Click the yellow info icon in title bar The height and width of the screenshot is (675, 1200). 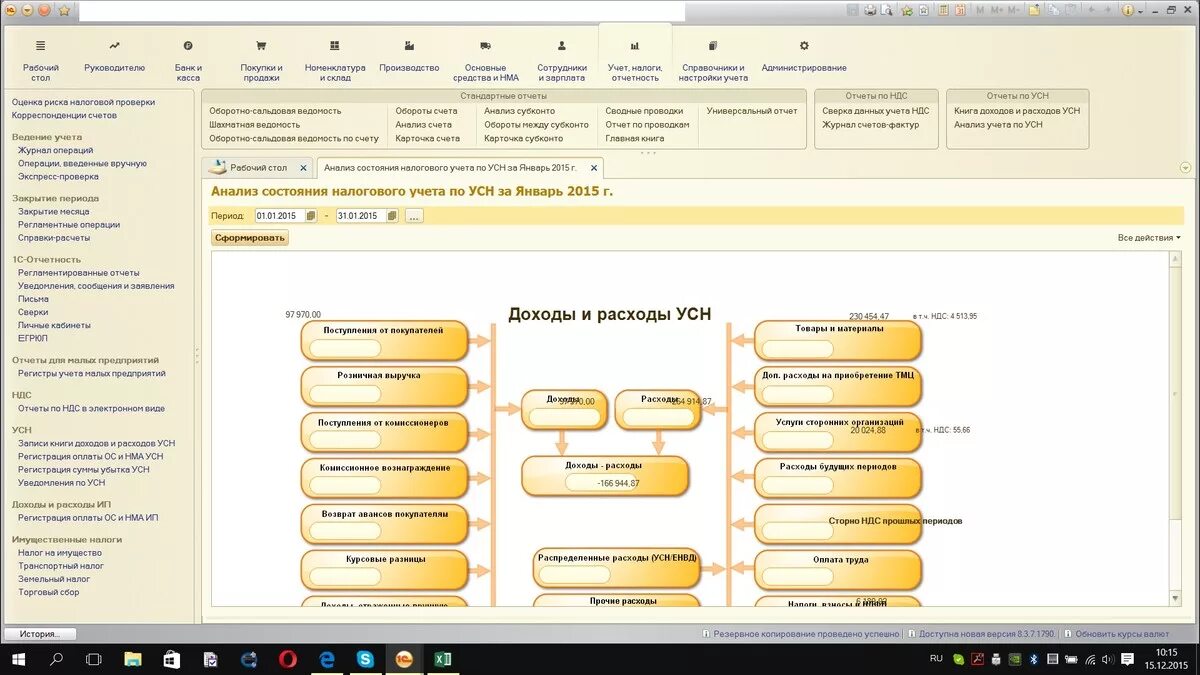[1127, 10]
